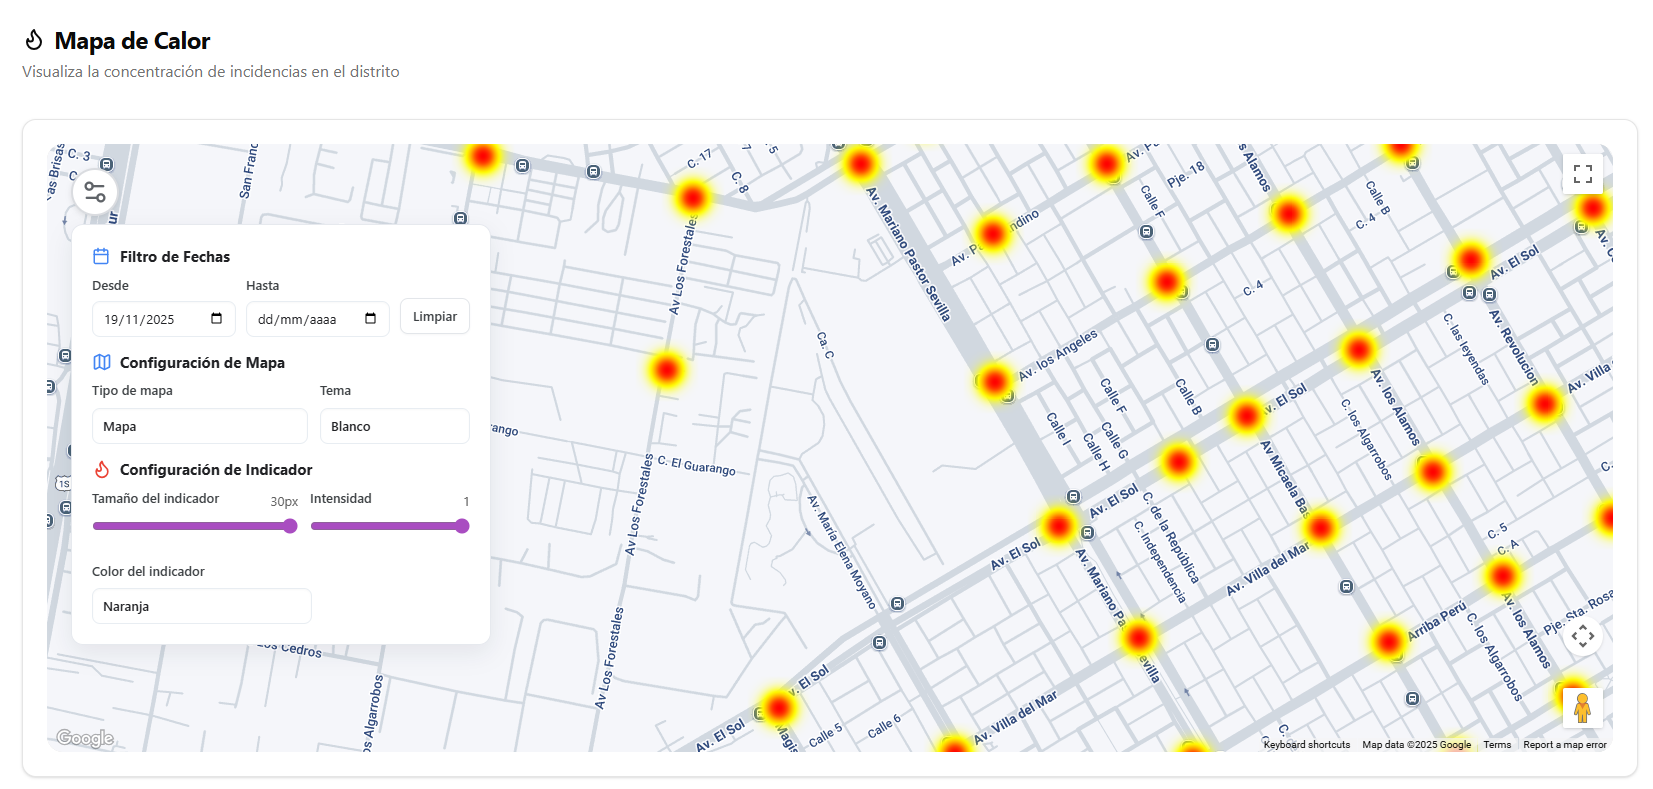
Task: Enter fullscreen map view
Action: click(x=1582, y=174)
